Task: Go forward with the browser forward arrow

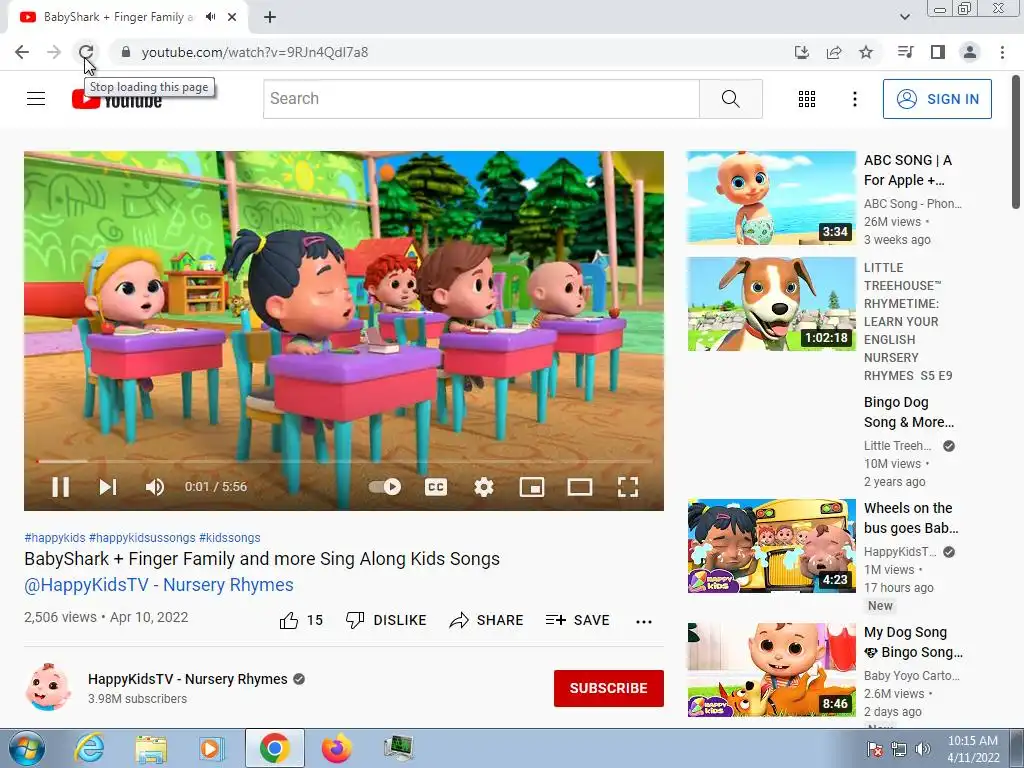Action: tap(54, 52)
